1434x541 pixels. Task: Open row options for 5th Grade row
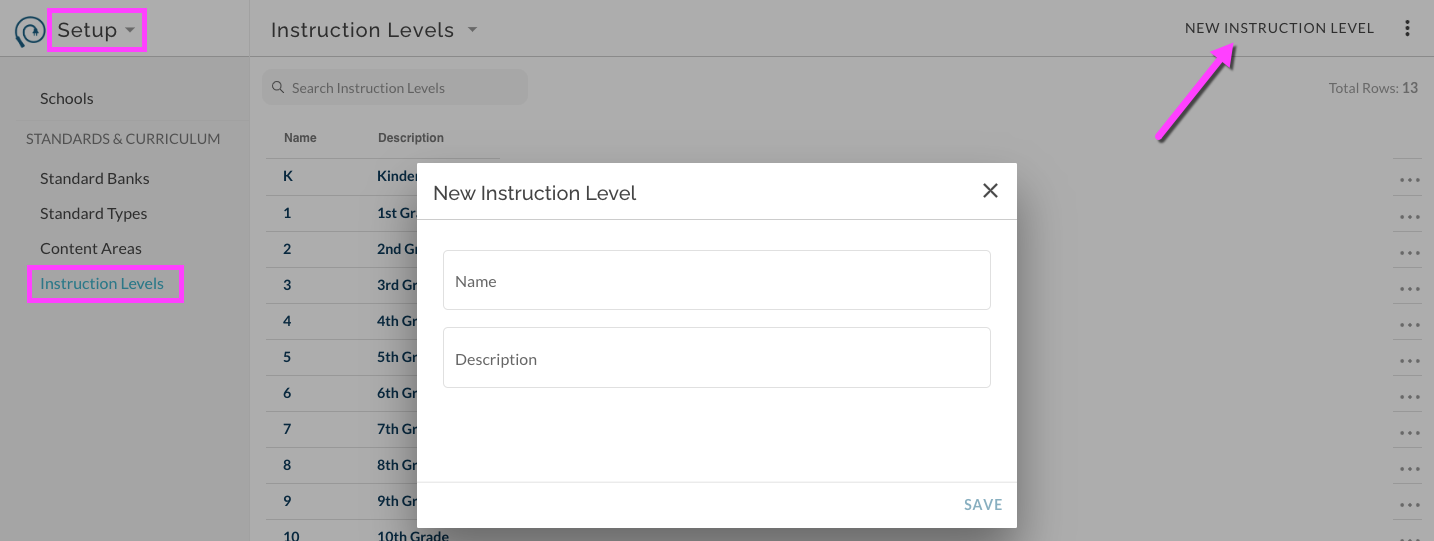1410,360
